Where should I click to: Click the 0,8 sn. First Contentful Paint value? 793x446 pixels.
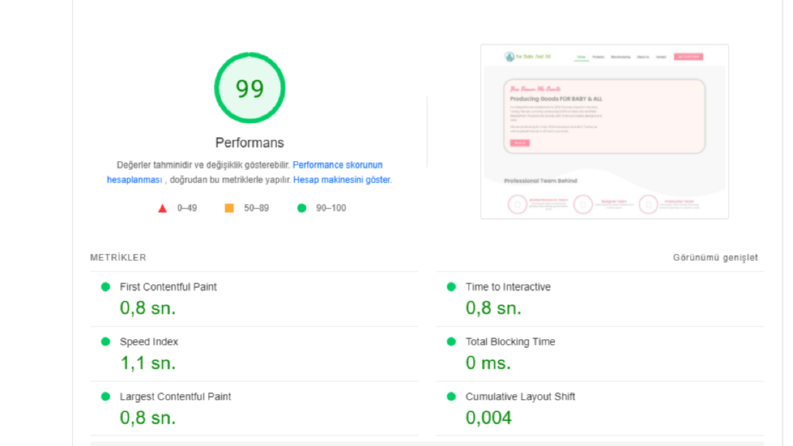pyautogui.click(x=148, y=308)
